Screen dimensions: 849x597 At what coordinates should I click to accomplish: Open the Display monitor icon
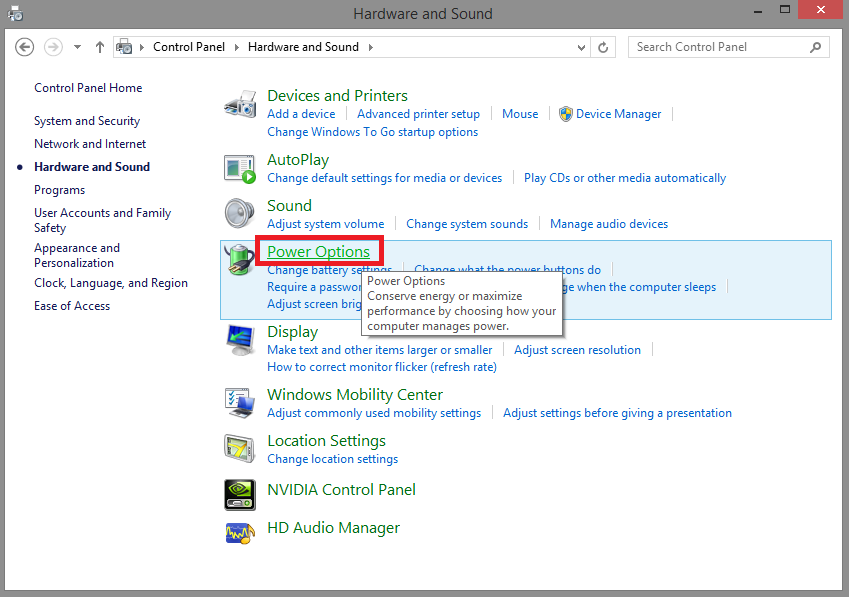(241, 341)
